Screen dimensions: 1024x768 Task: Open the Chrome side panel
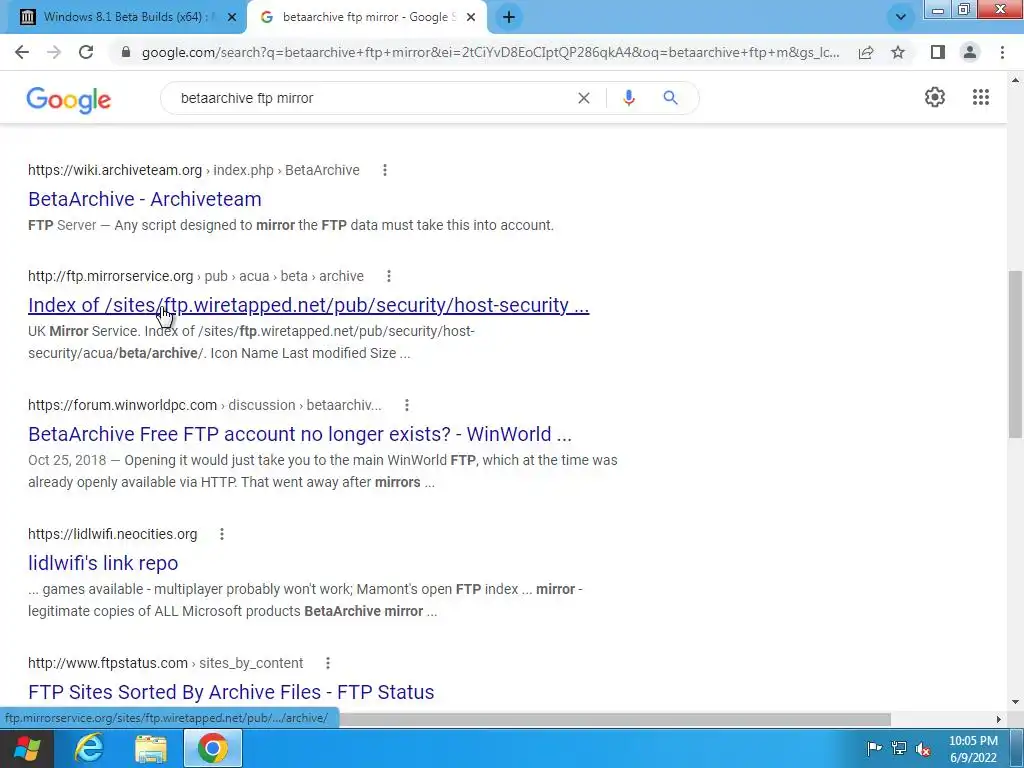[x=938, y=52]
